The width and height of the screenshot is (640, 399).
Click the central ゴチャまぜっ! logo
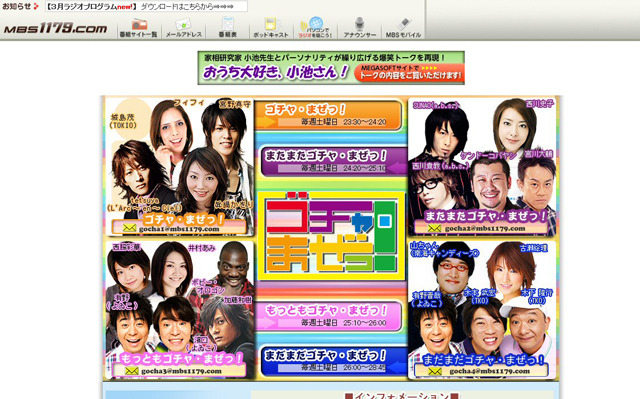[x=331, y=236]
